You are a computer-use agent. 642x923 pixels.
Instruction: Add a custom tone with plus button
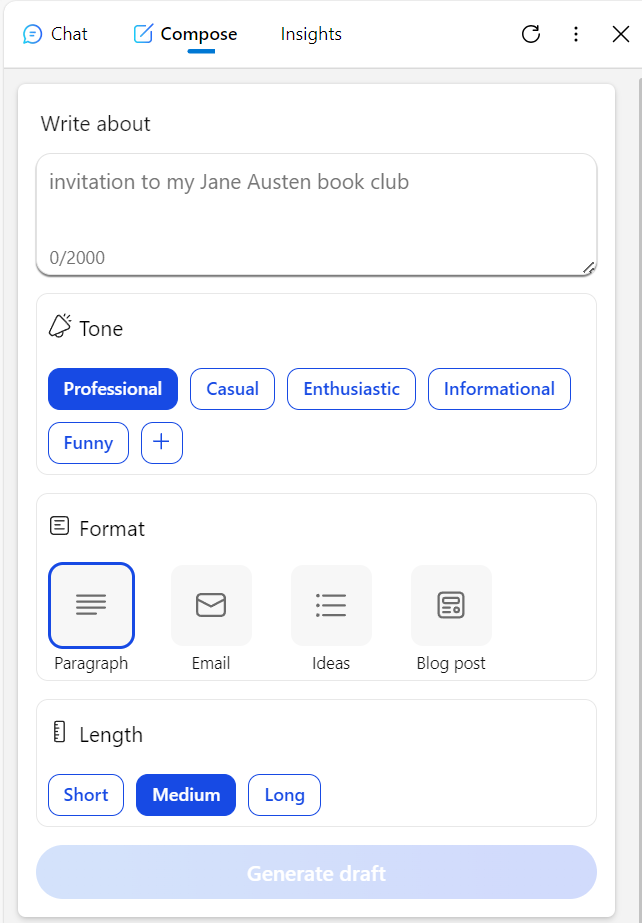(x=162, y=443)
